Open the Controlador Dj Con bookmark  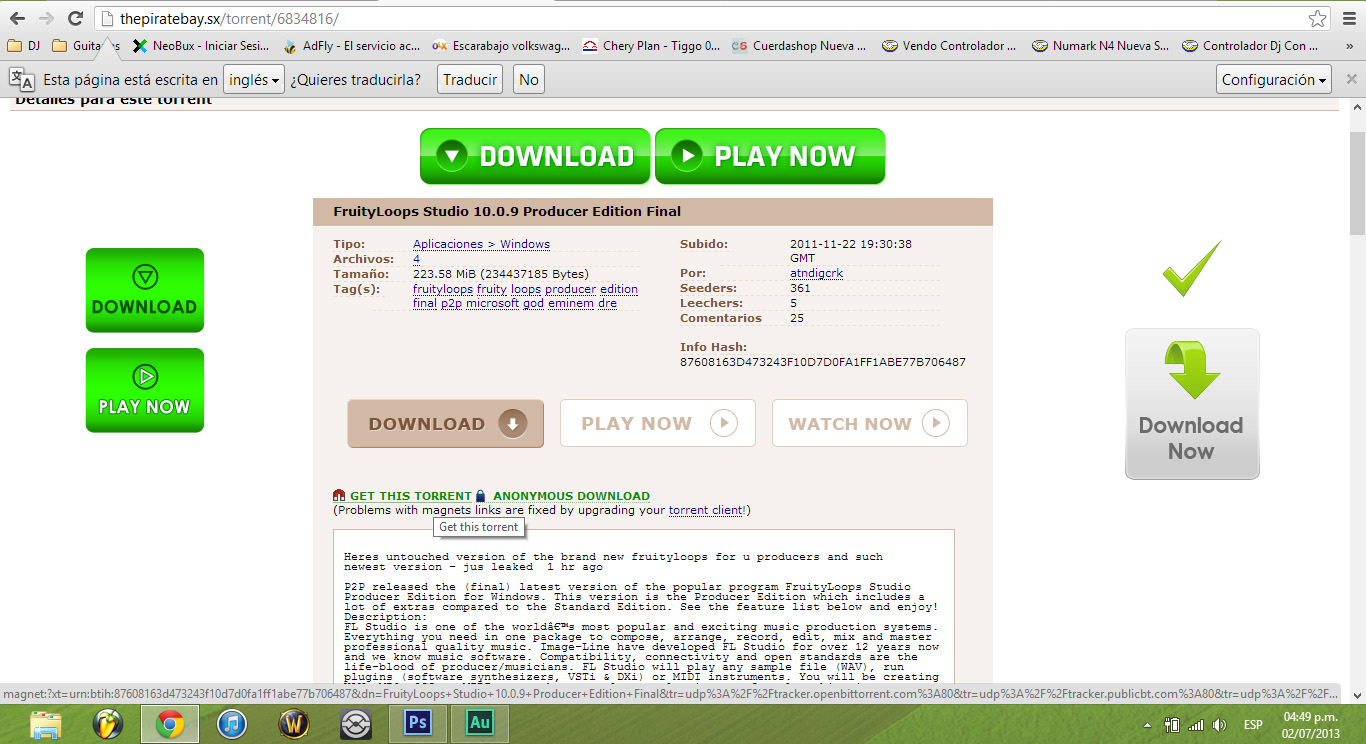click(1250, 46)
